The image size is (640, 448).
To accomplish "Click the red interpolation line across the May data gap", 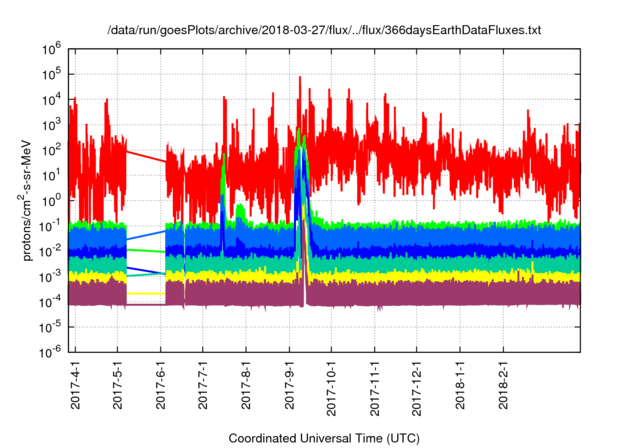I will click(x=146, y=157).
